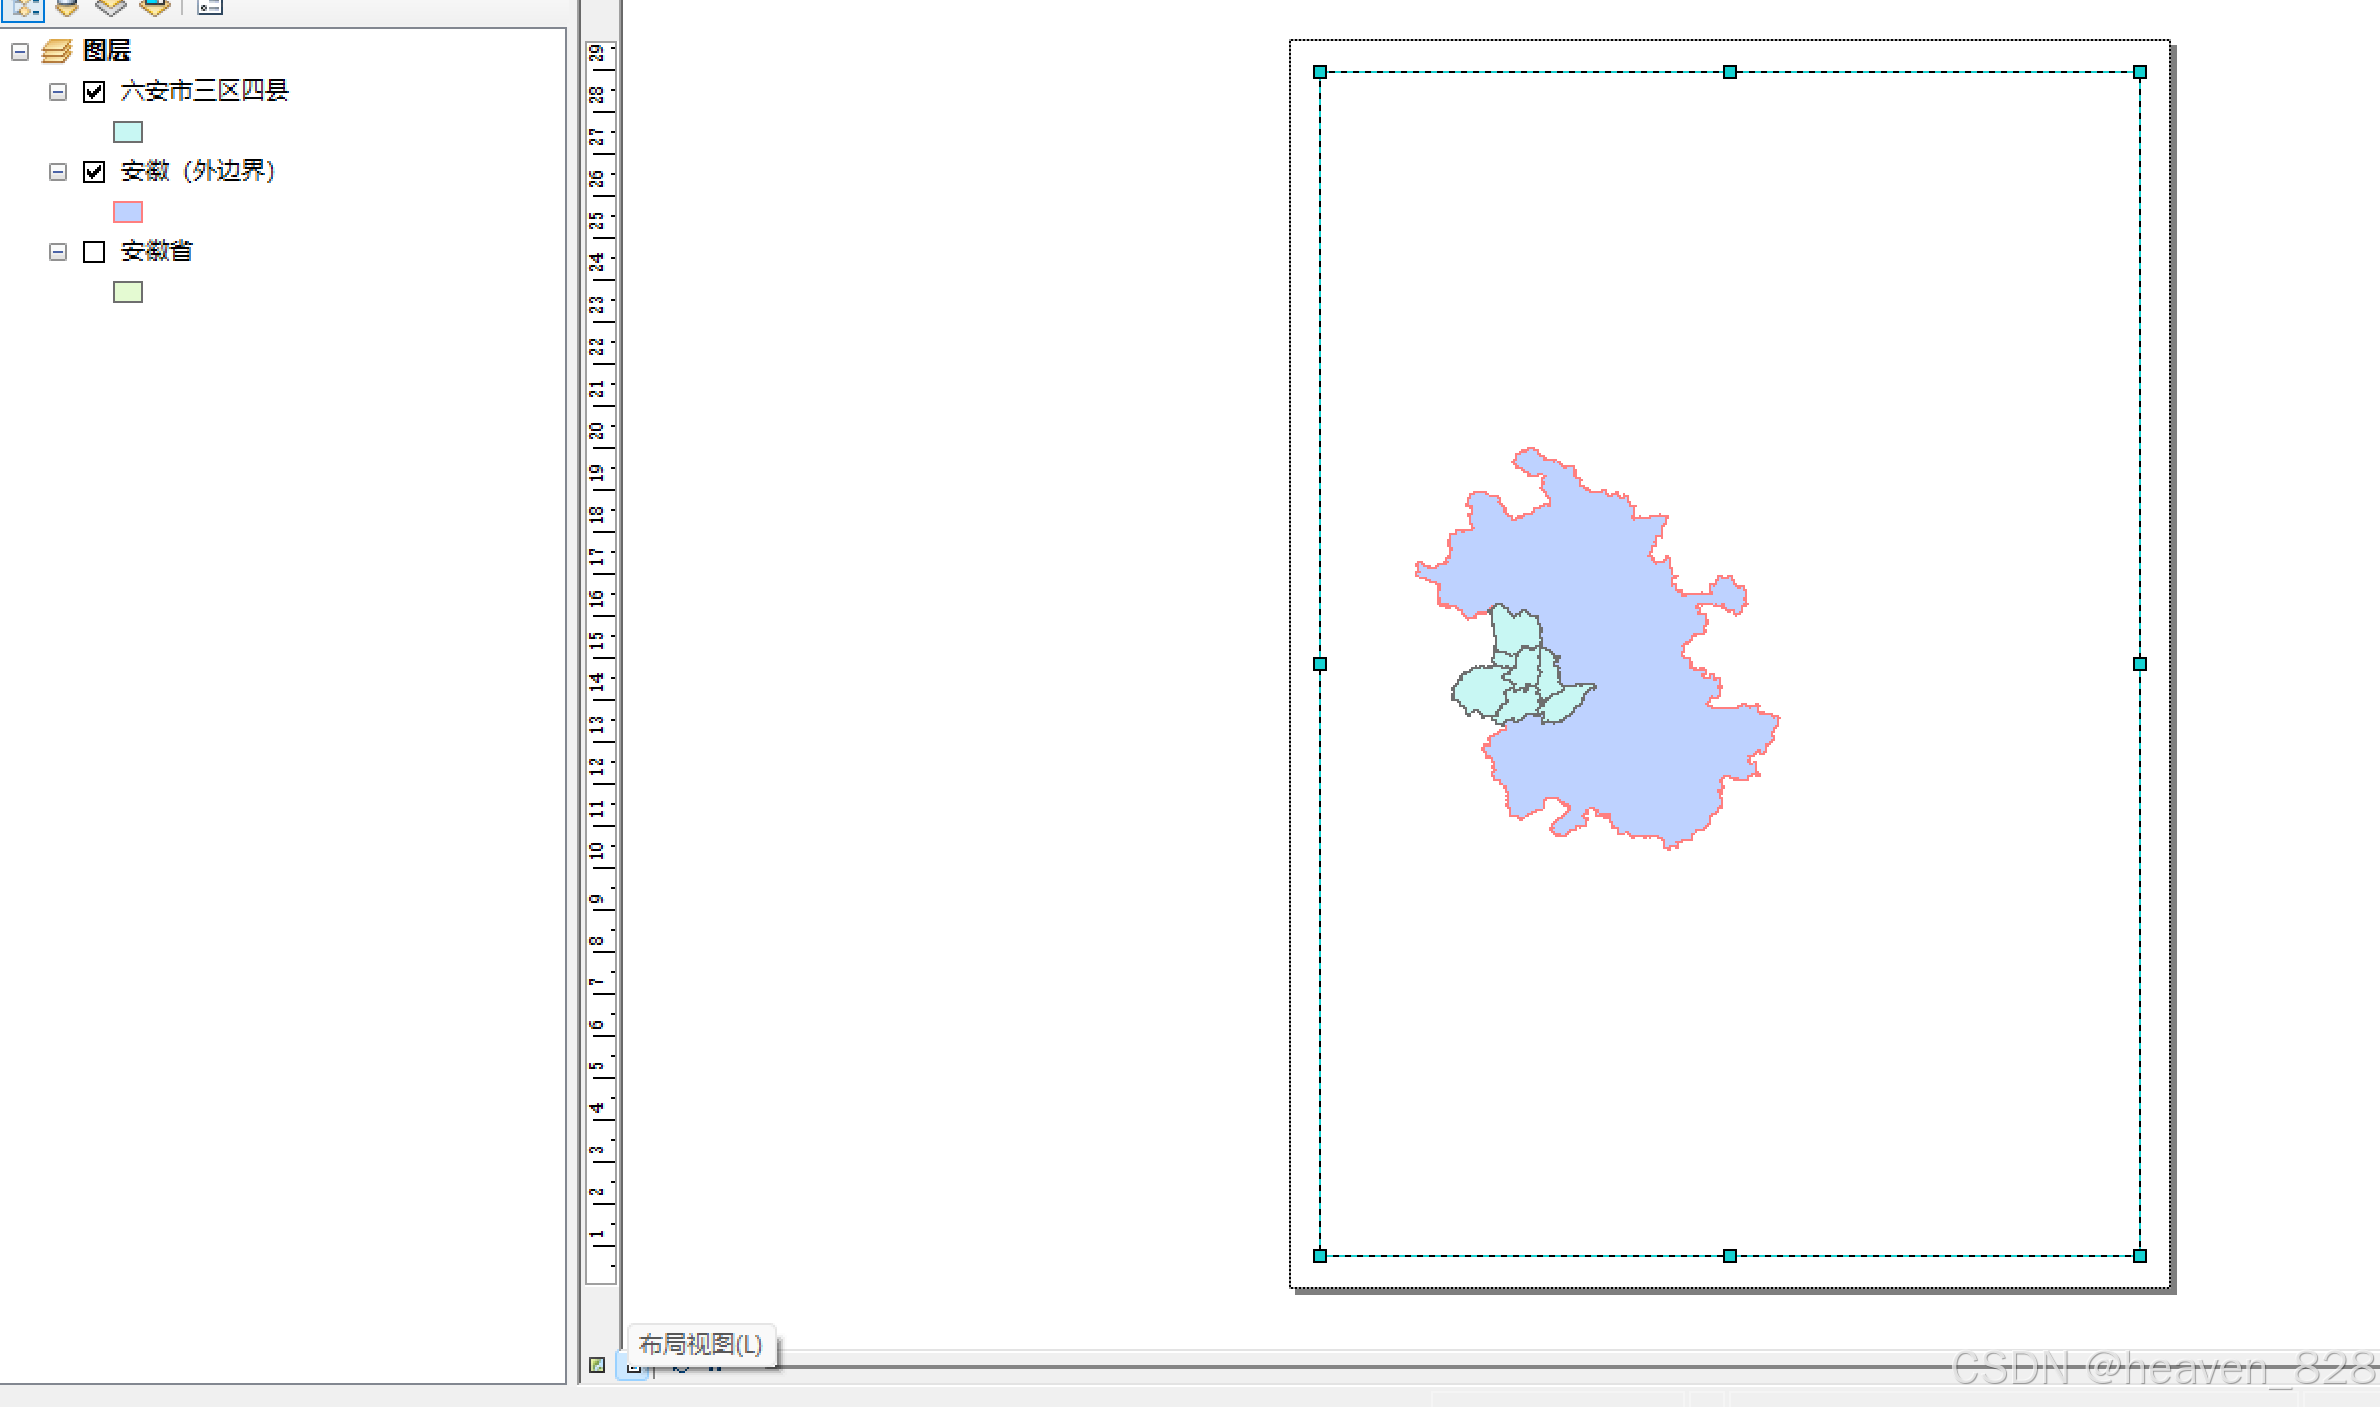Collapse 安徽省 layer legend
The height and width of the screenshot is (1407, 2380).
[x=58, y=252]
